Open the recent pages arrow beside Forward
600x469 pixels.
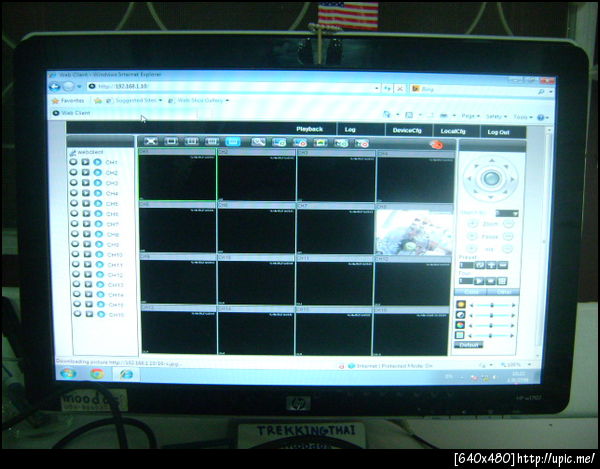point(79,87)
